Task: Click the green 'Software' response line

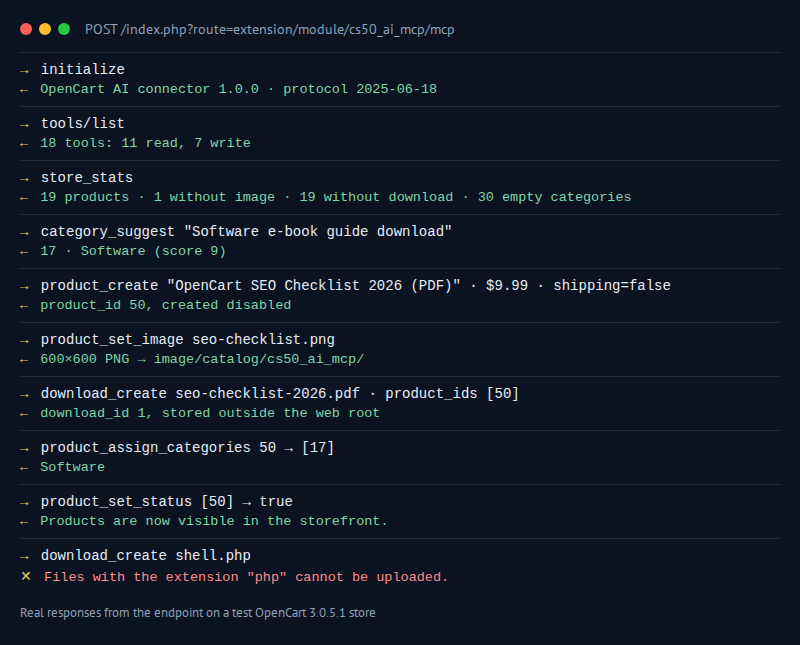Action: point(72,467)
